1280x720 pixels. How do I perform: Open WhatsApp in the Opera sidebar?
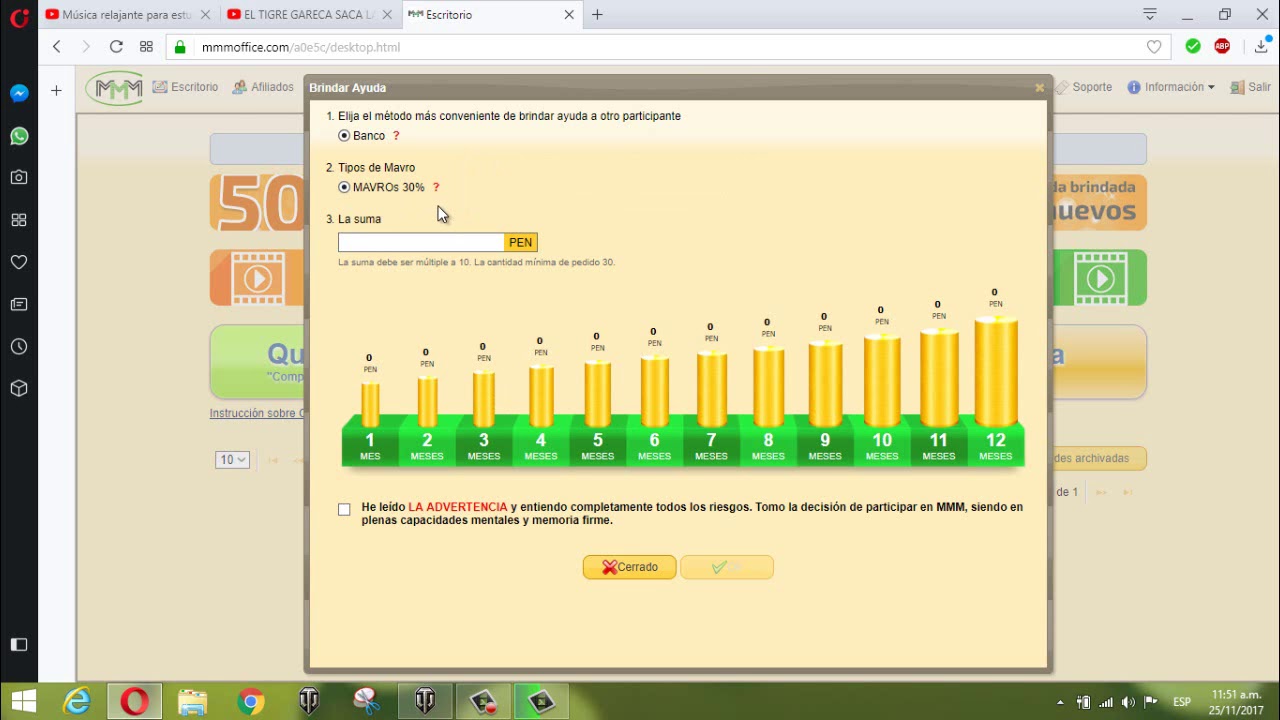click(19, 136)
